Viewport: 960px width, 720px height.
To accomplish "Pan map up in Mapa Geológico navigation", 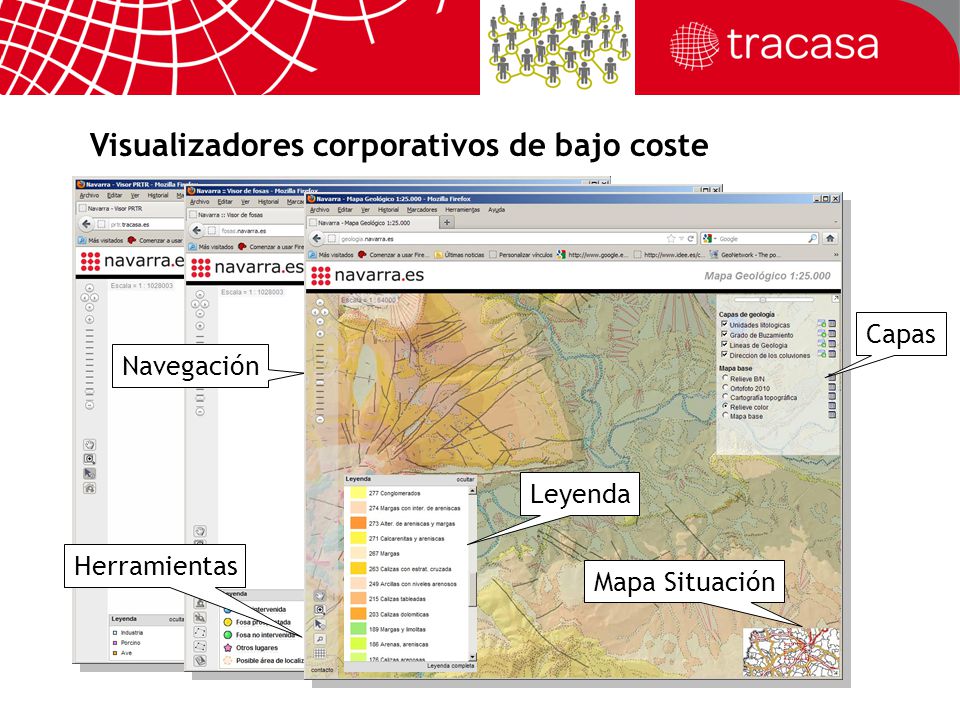I will pos(320,302).
